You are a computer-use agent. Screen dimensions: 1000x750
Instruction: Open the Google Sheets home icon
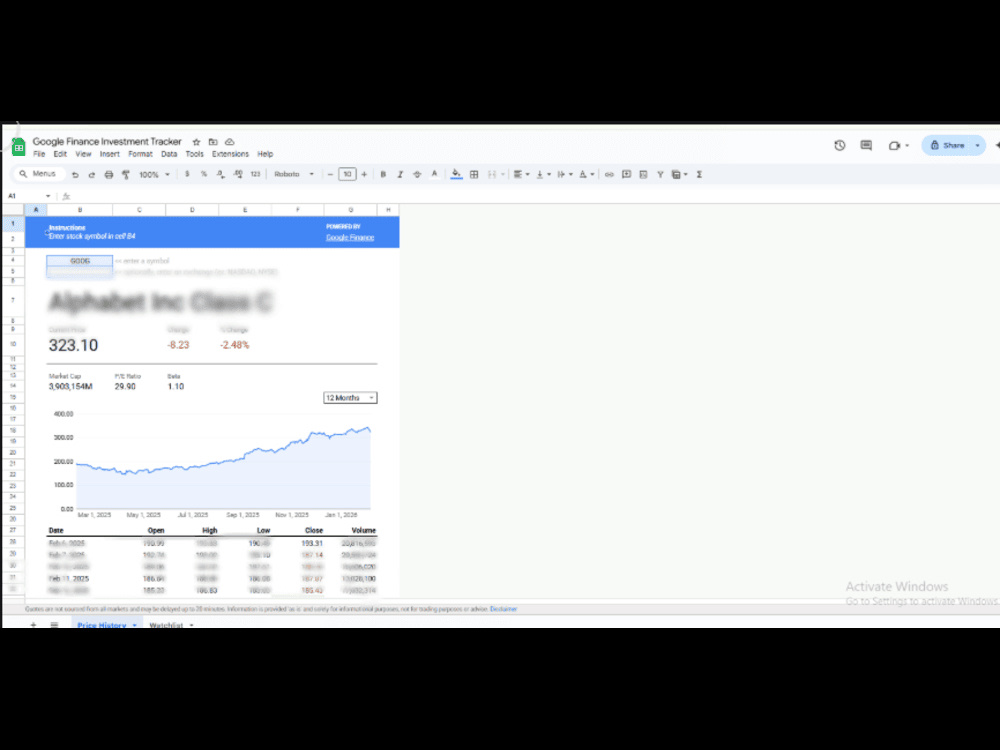click(x=18, y=147)
